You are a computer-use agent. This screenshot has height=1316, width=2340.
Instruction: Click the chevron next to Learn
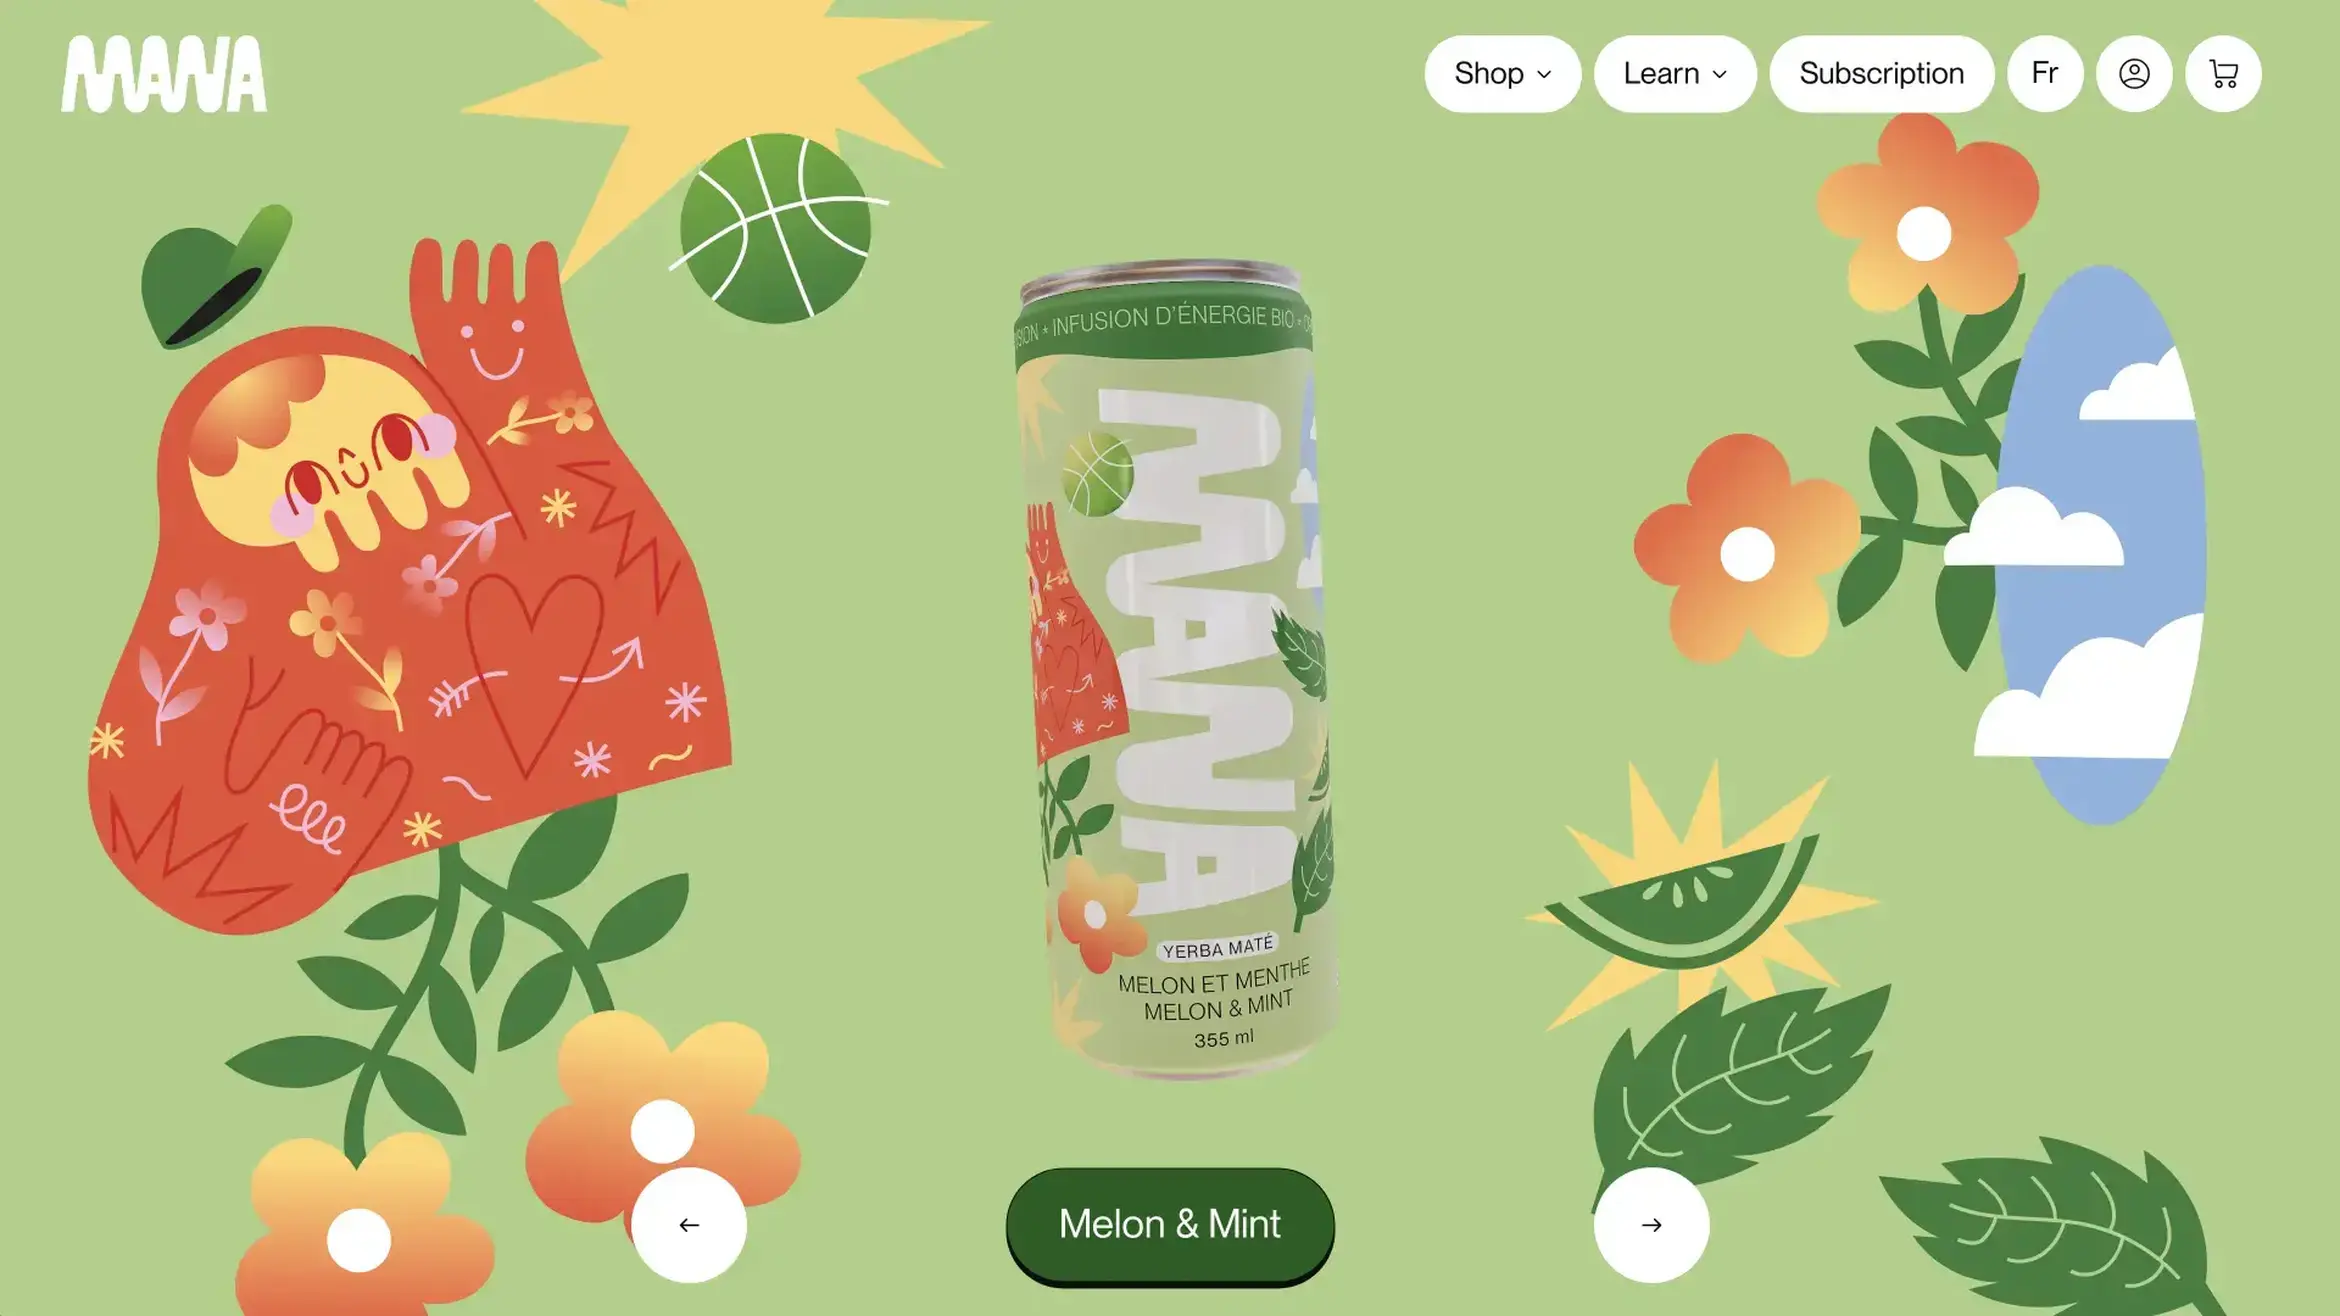point(1720,75)
